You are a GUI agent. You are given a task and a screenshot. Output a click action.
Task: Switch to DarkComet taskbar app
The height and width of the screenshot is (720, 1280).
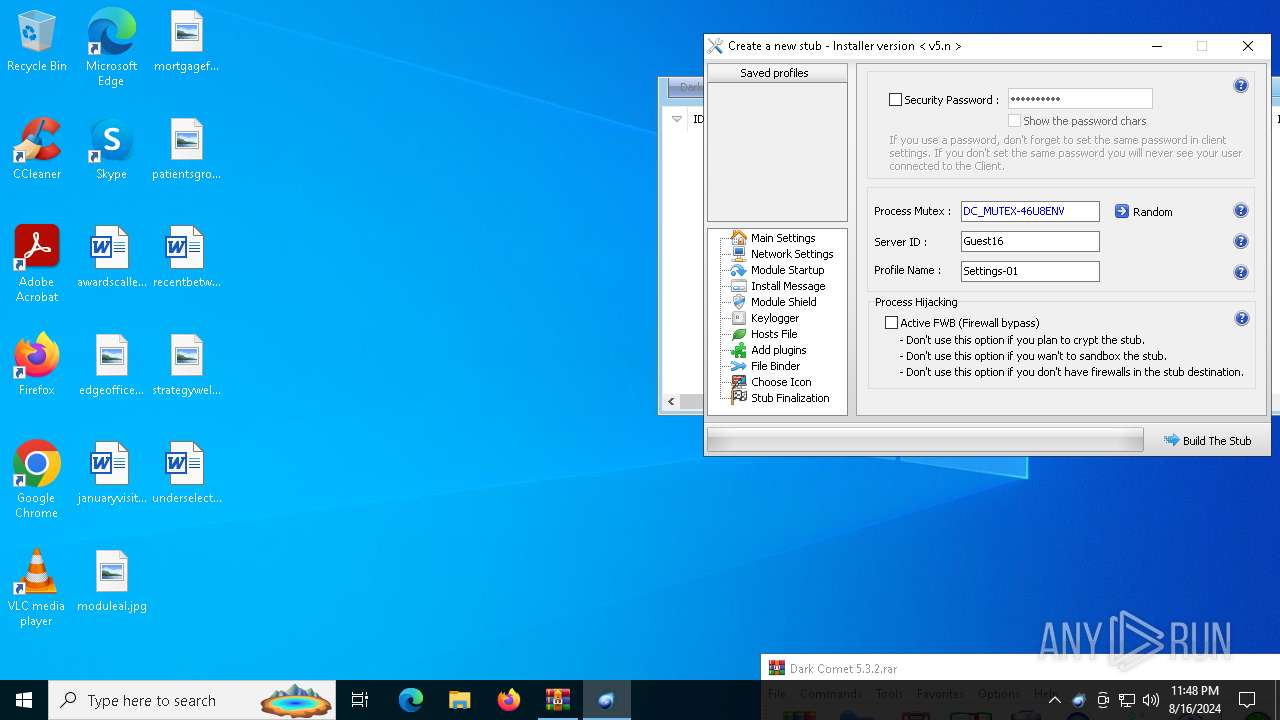tap(606, 700)
